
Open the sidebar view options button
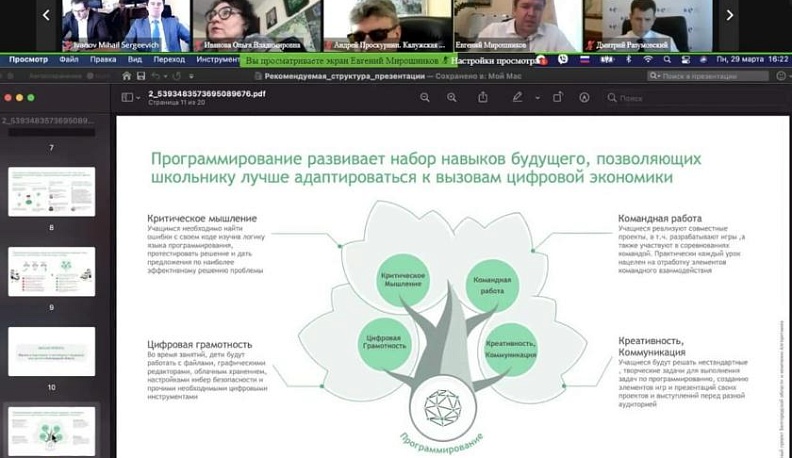pos(131,97)
